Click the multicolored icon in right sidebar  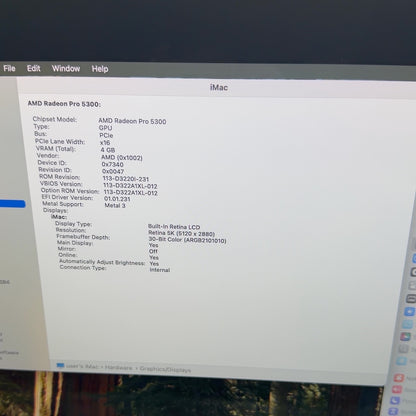point(405,336)
